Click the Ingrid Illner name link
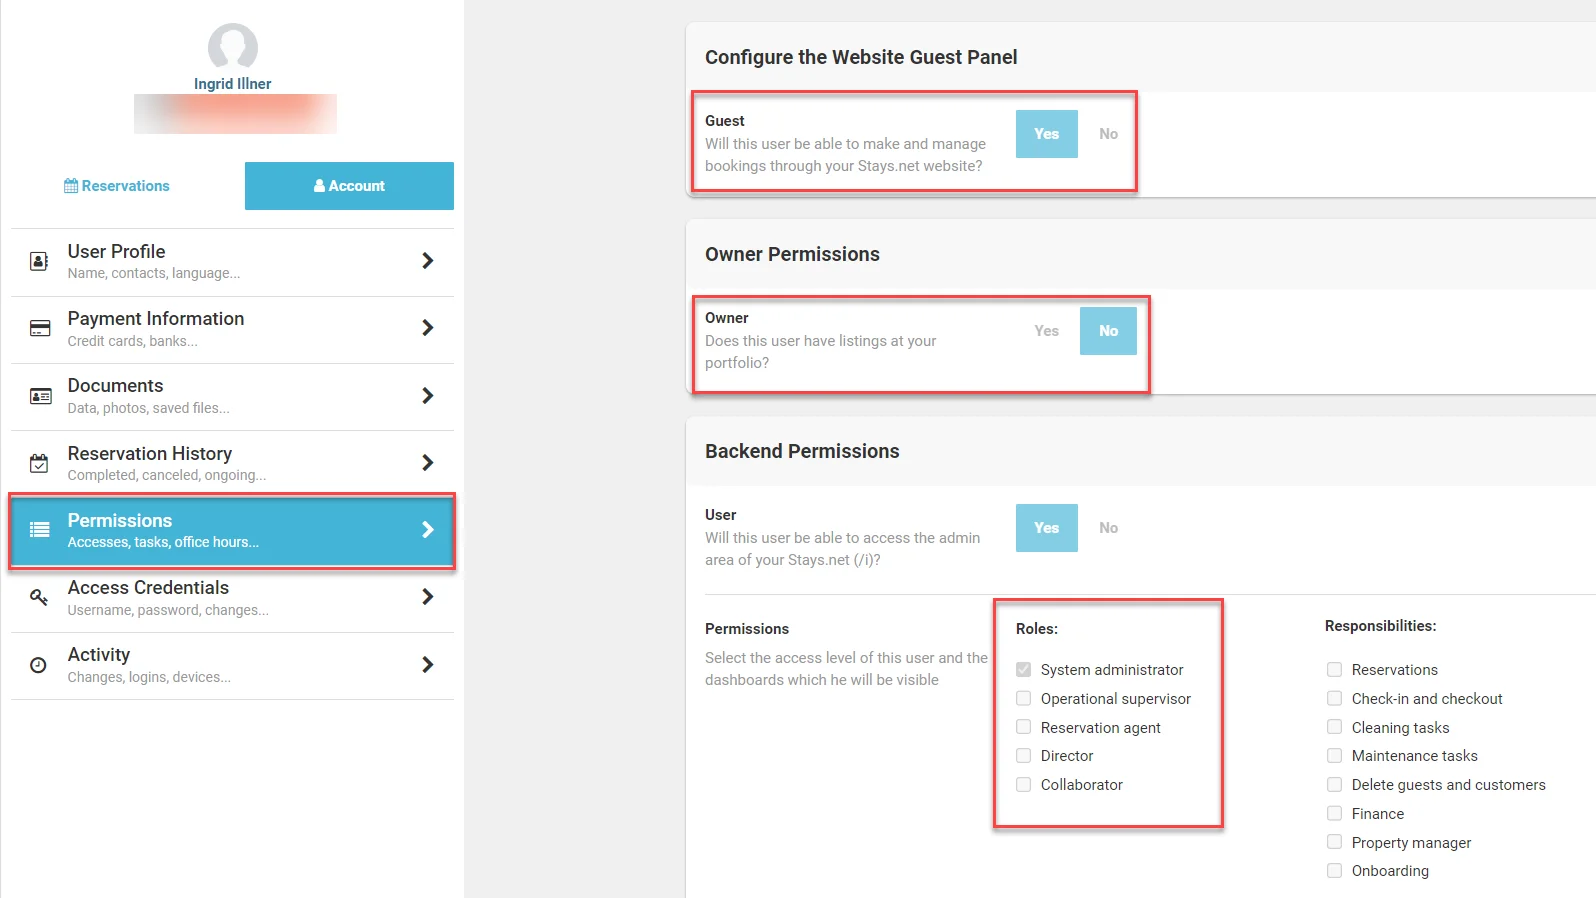Screen dimensions: 1596x898 pos(233,84)
